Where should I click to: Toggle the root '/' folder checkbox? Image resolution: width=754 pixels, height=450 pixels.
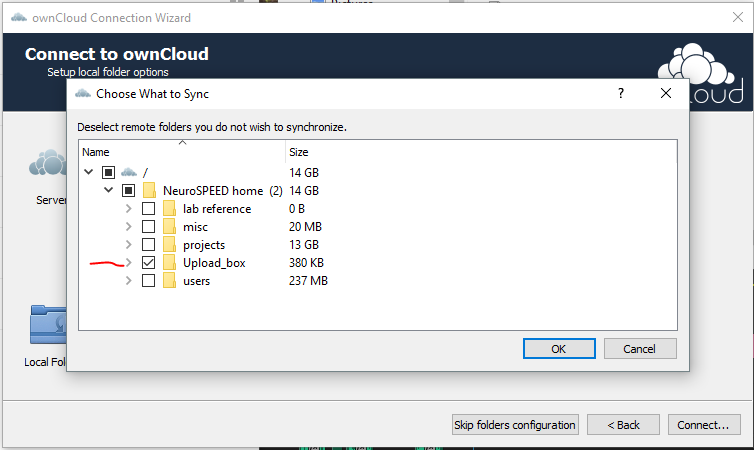tap(108, 172)
